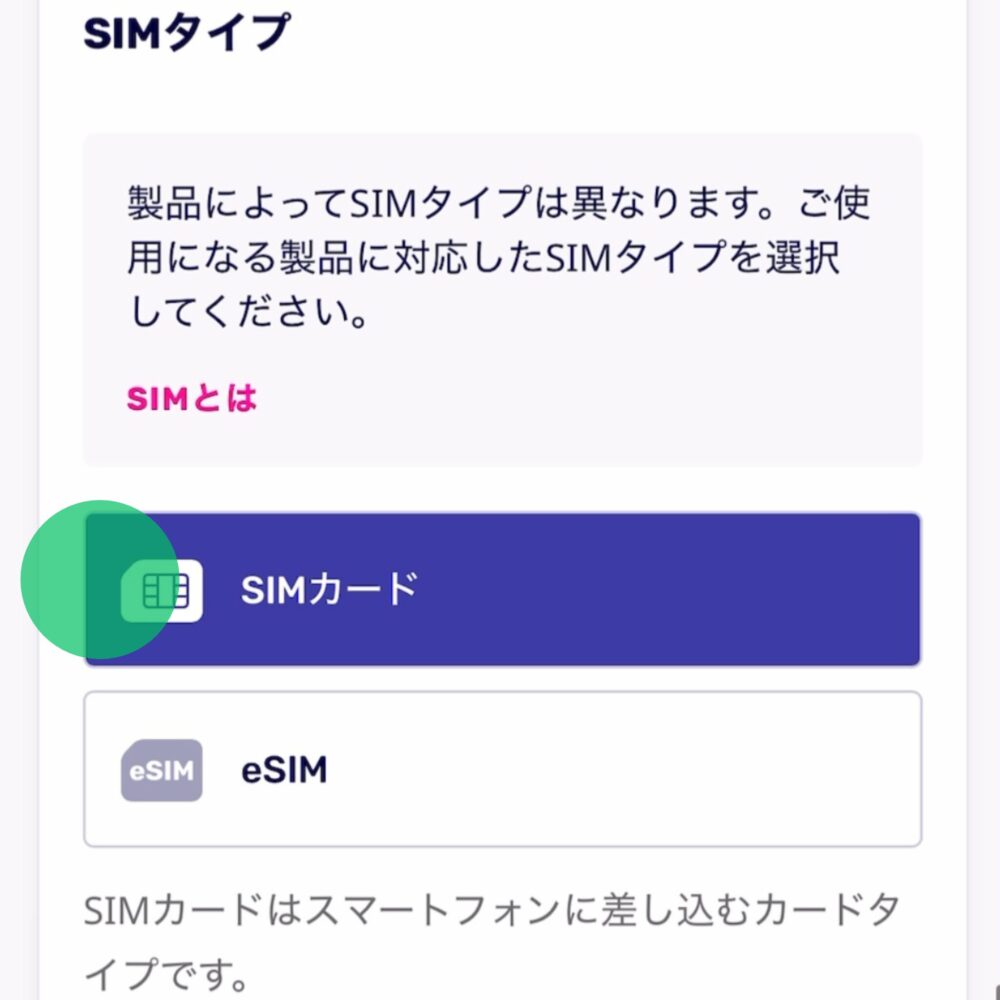This screenshot has height=1000, width=1000.
Task: Click the gray eSIM badge icon
Action: (x=162, y=770)
